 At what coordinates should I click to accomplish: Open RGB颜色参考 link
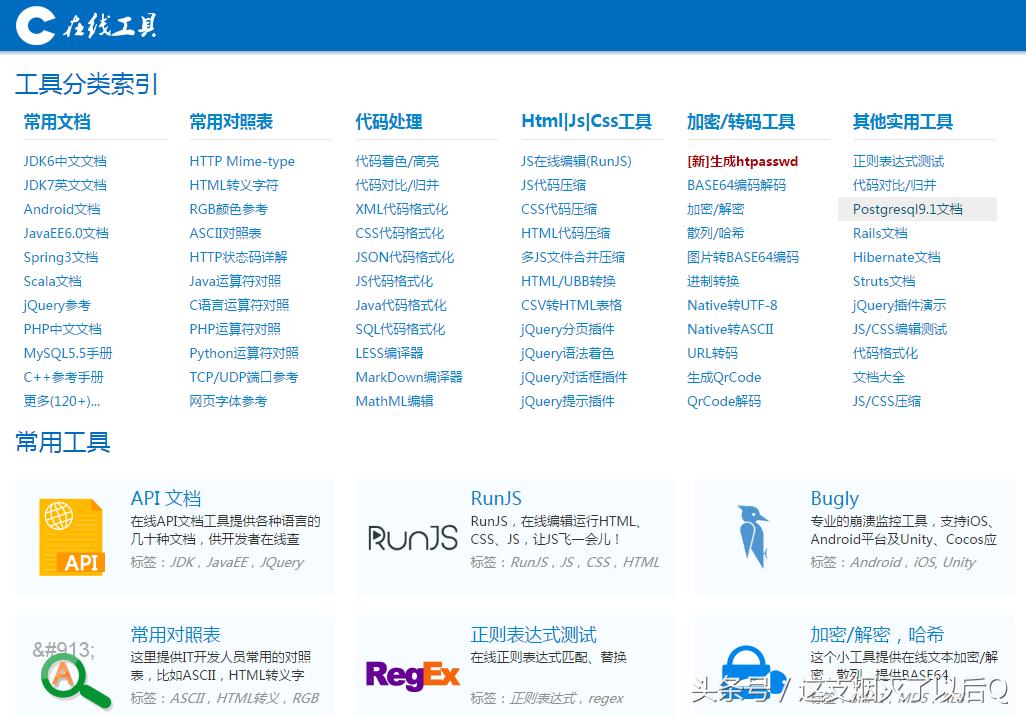point(228,209)
